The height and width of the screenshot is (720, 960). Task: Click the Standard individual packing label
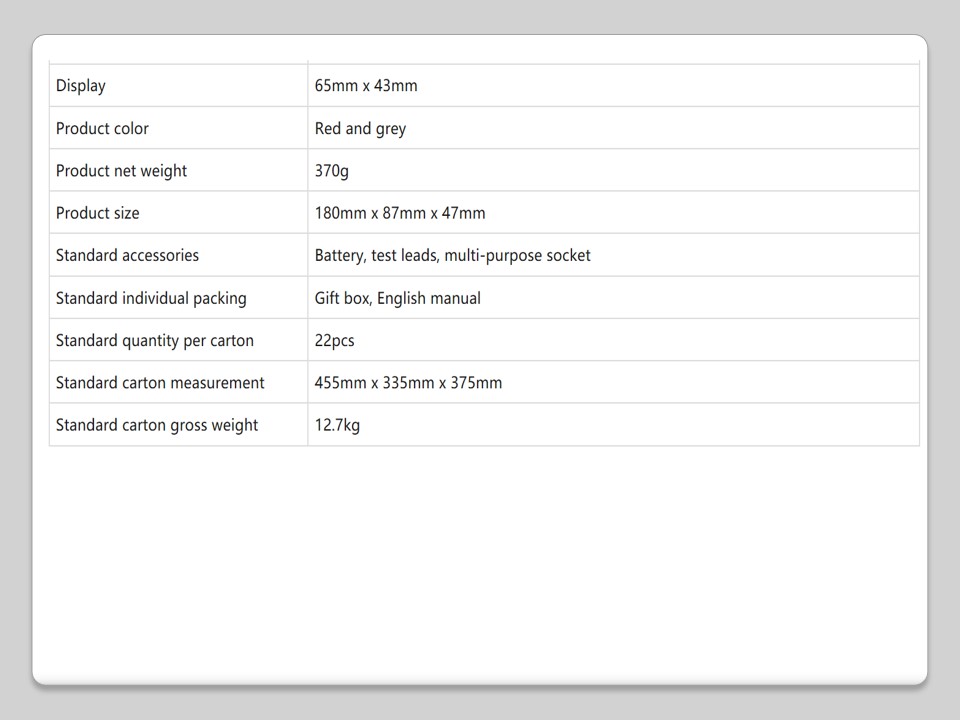[x=151, y=298]
